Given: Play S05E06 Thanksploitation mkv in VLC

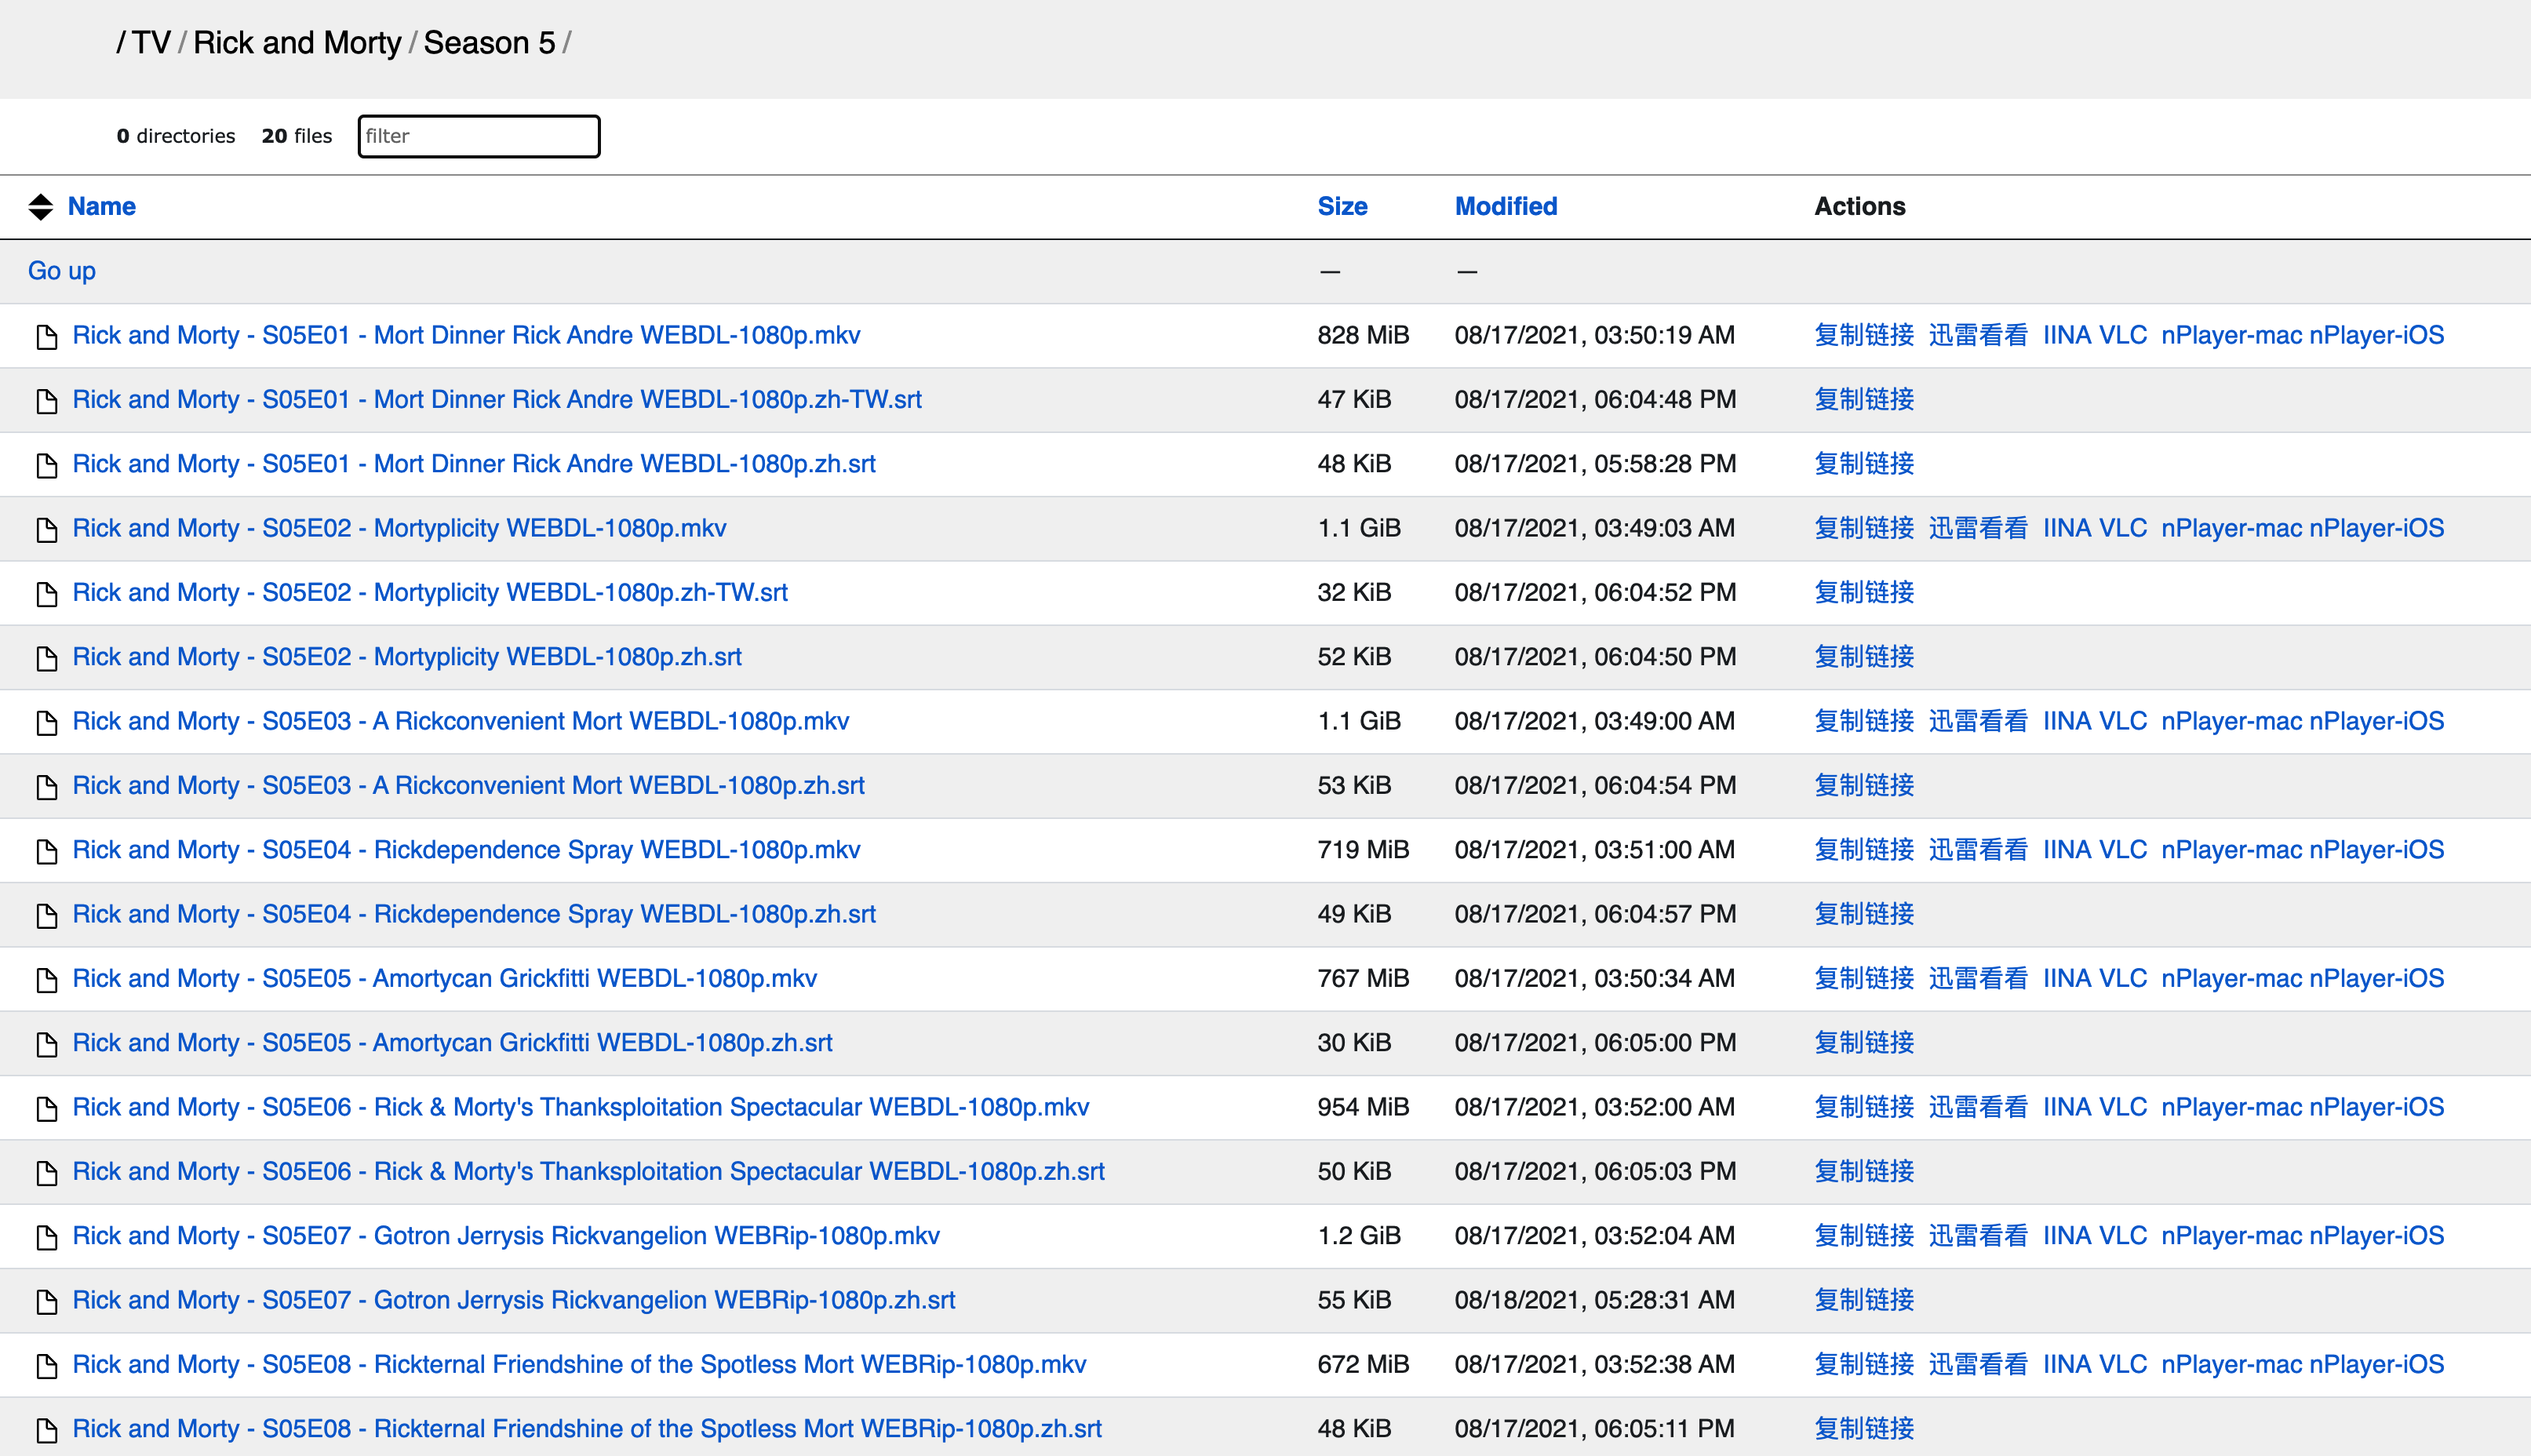Looking at the screenshot, I should (2122, 1107).
